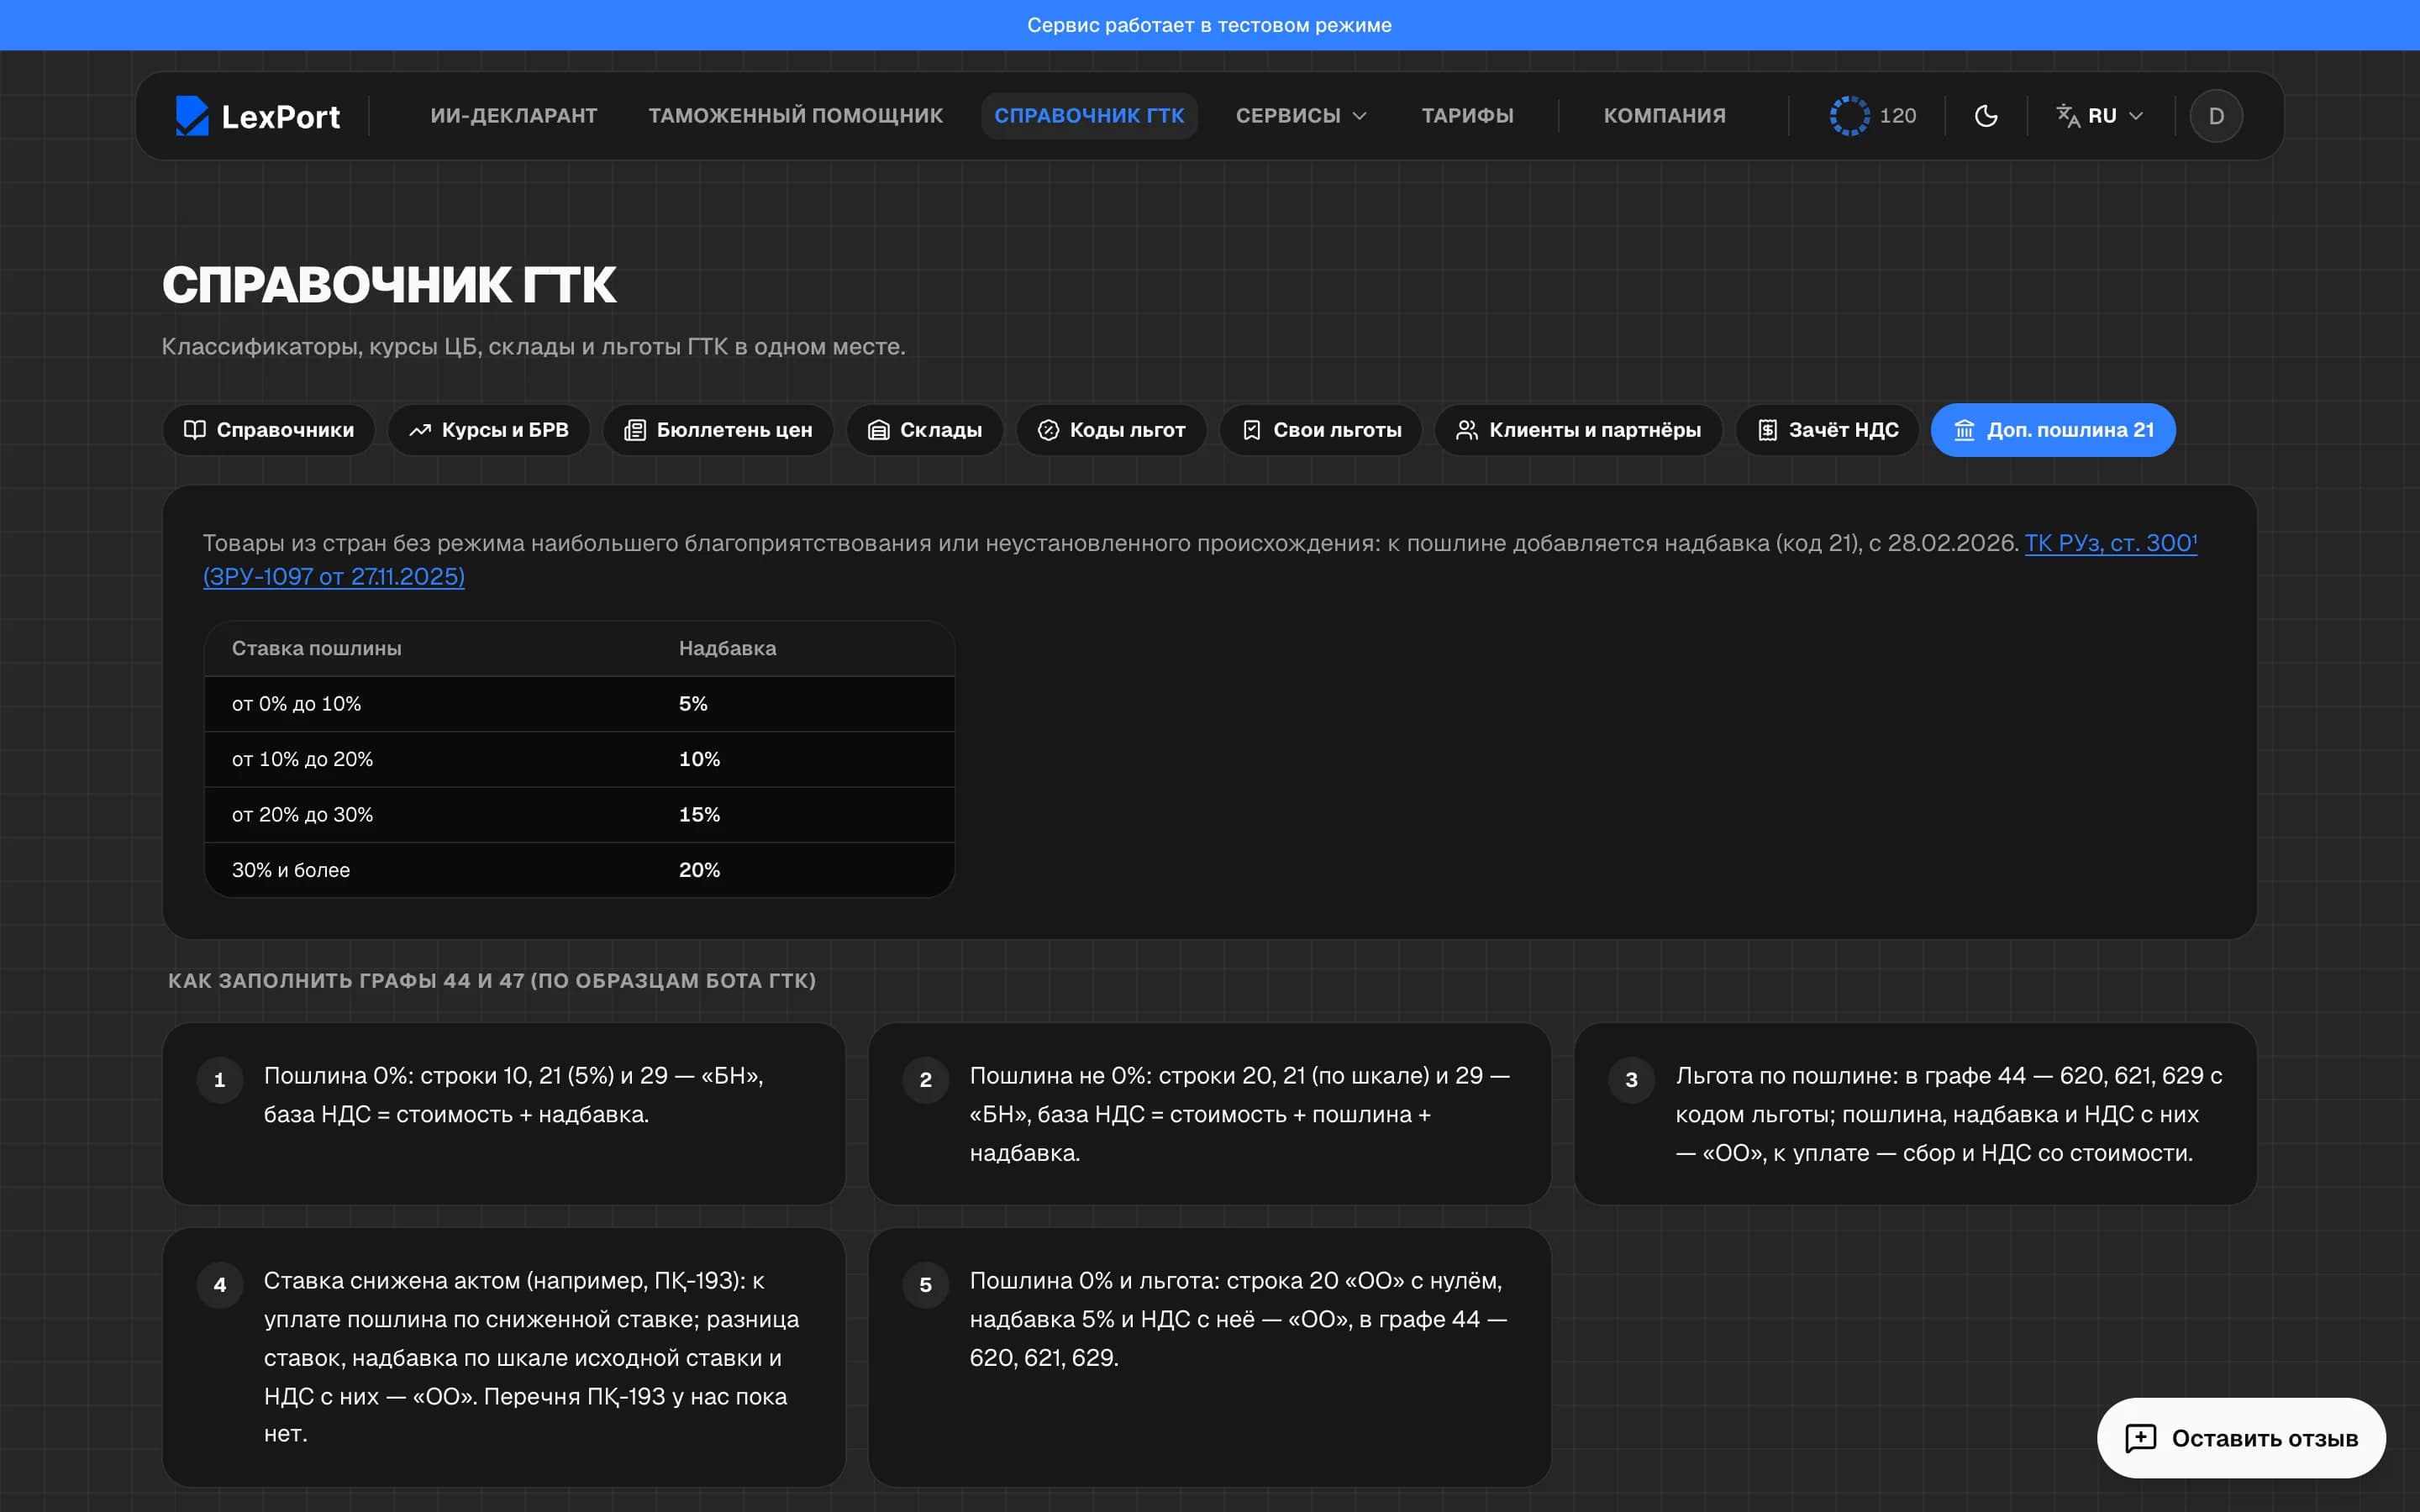Click trend icon in Курсы и БРВ tab
Image resolution: width=2420 pixels, height=1512 pixels.
tap(420, 430)
